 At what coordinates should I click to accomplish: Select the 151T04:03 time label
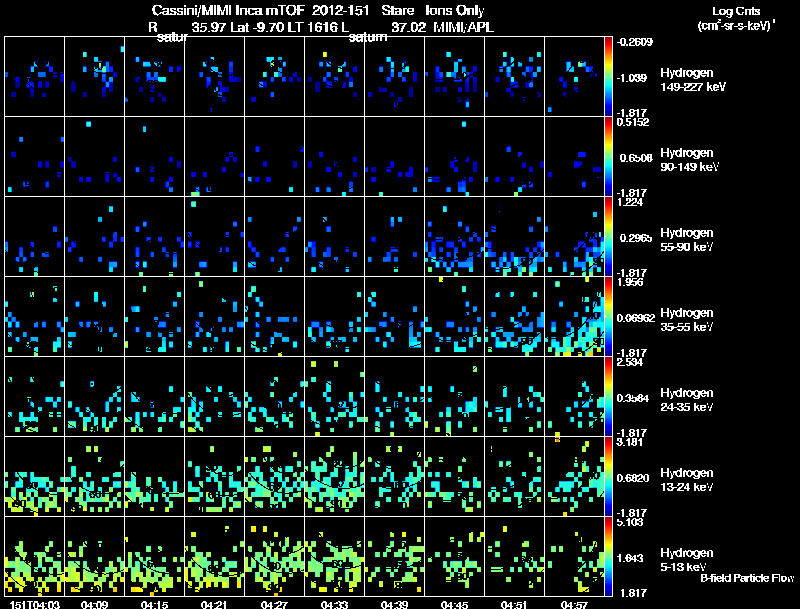(35, 605)
